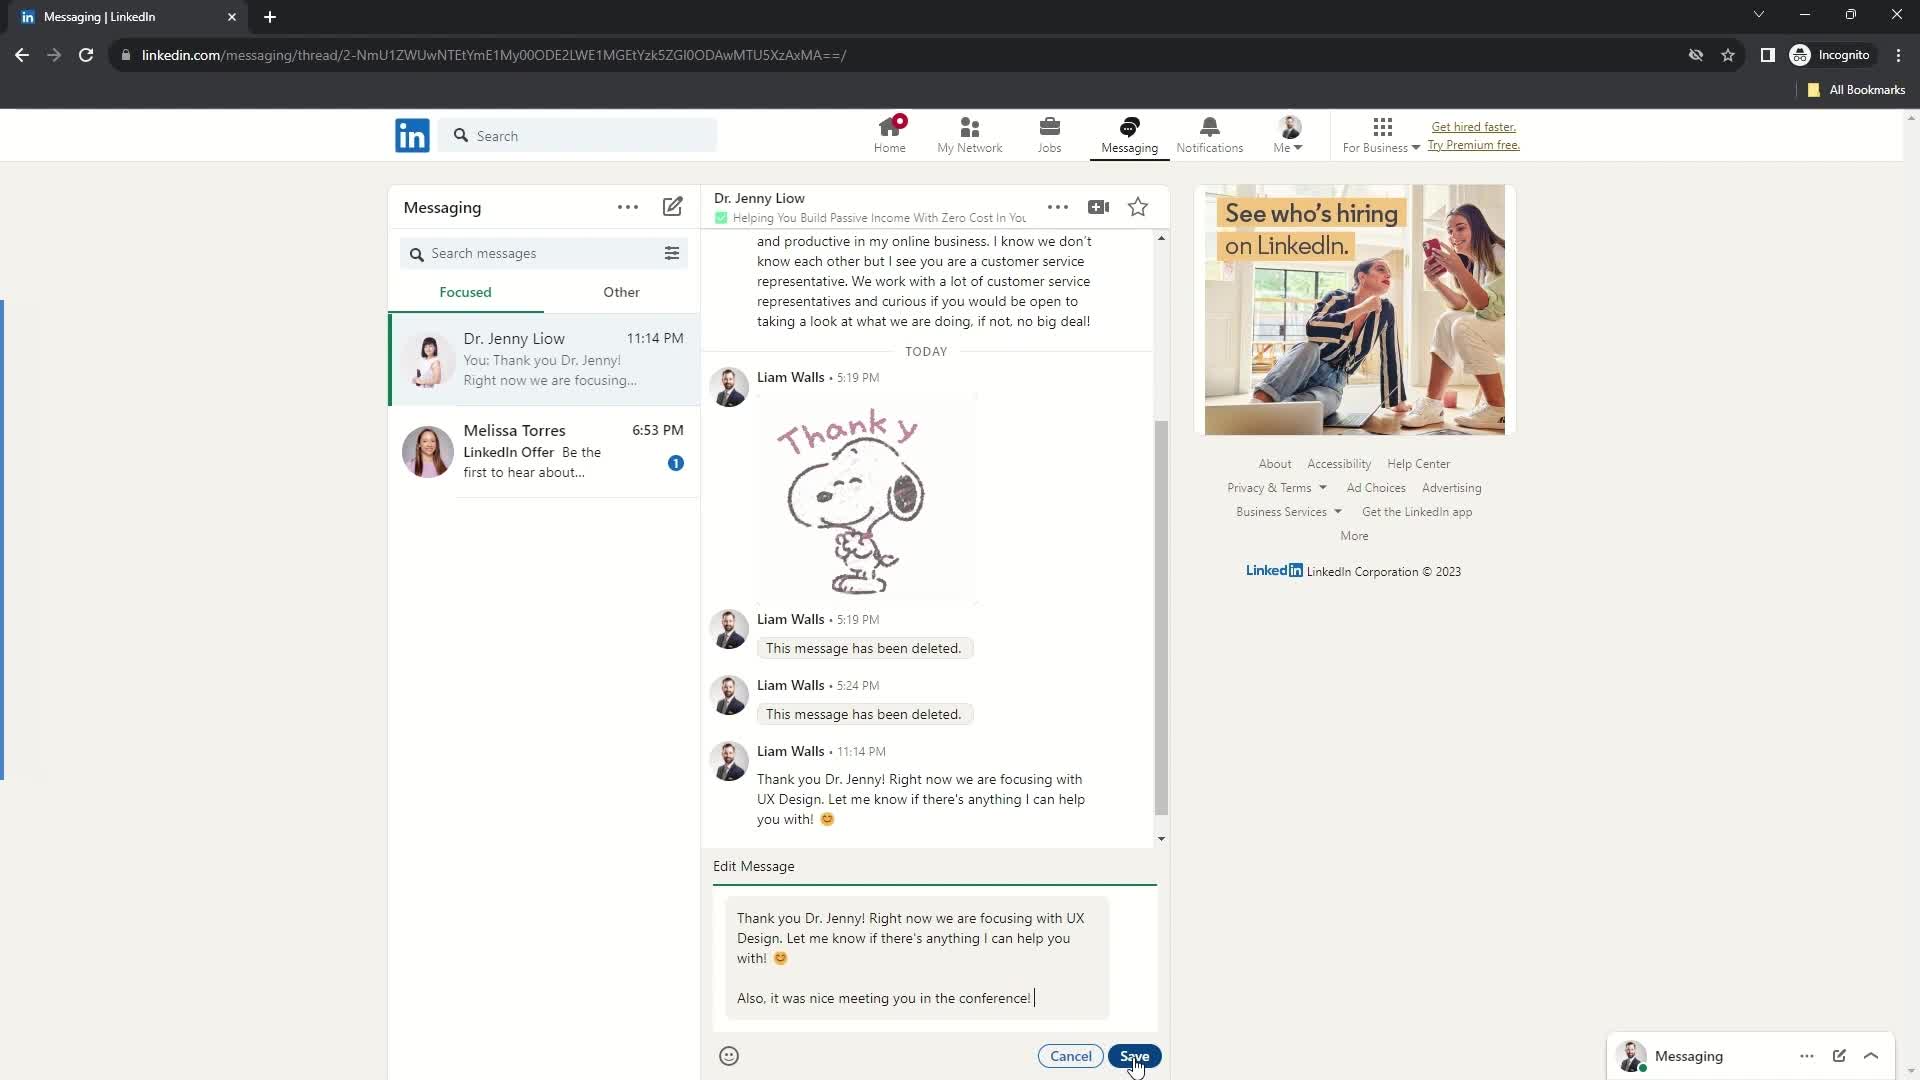The height and width of the screenshot is (1080, 1920).
Task: Click the more options ellipsis in messaging sidebar
Action: pos(629,207)
